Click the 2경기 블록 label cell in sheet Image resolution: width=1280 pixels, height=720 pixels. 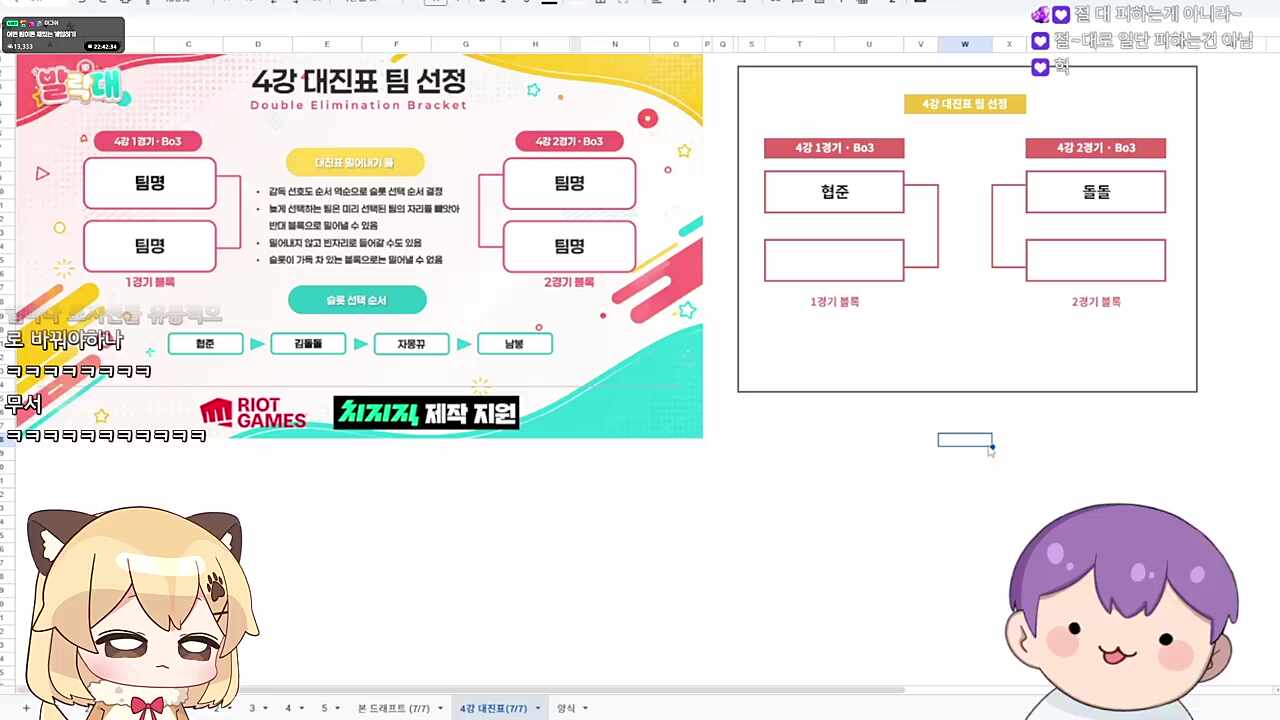pos(1096,301)
